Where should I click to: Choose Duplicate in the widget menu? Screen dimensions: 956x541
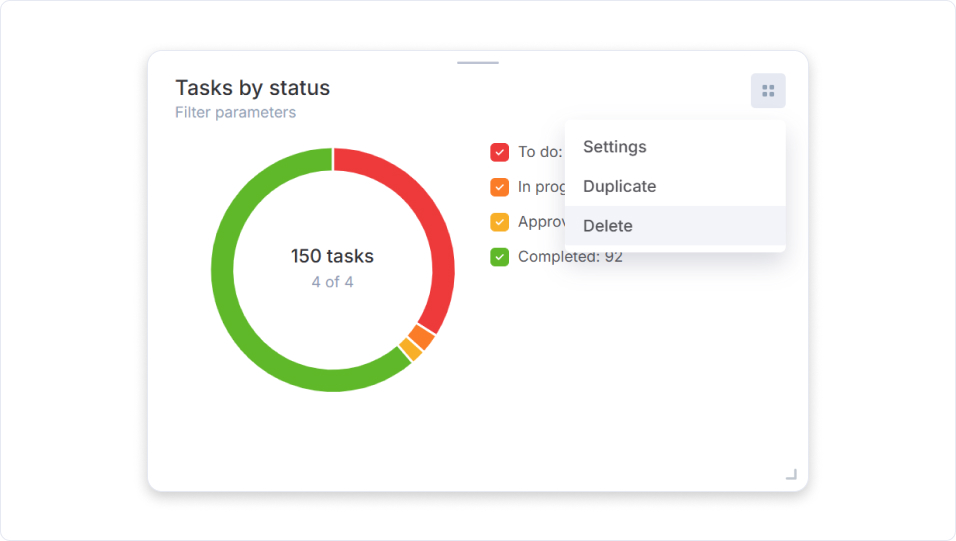point(620,187)
